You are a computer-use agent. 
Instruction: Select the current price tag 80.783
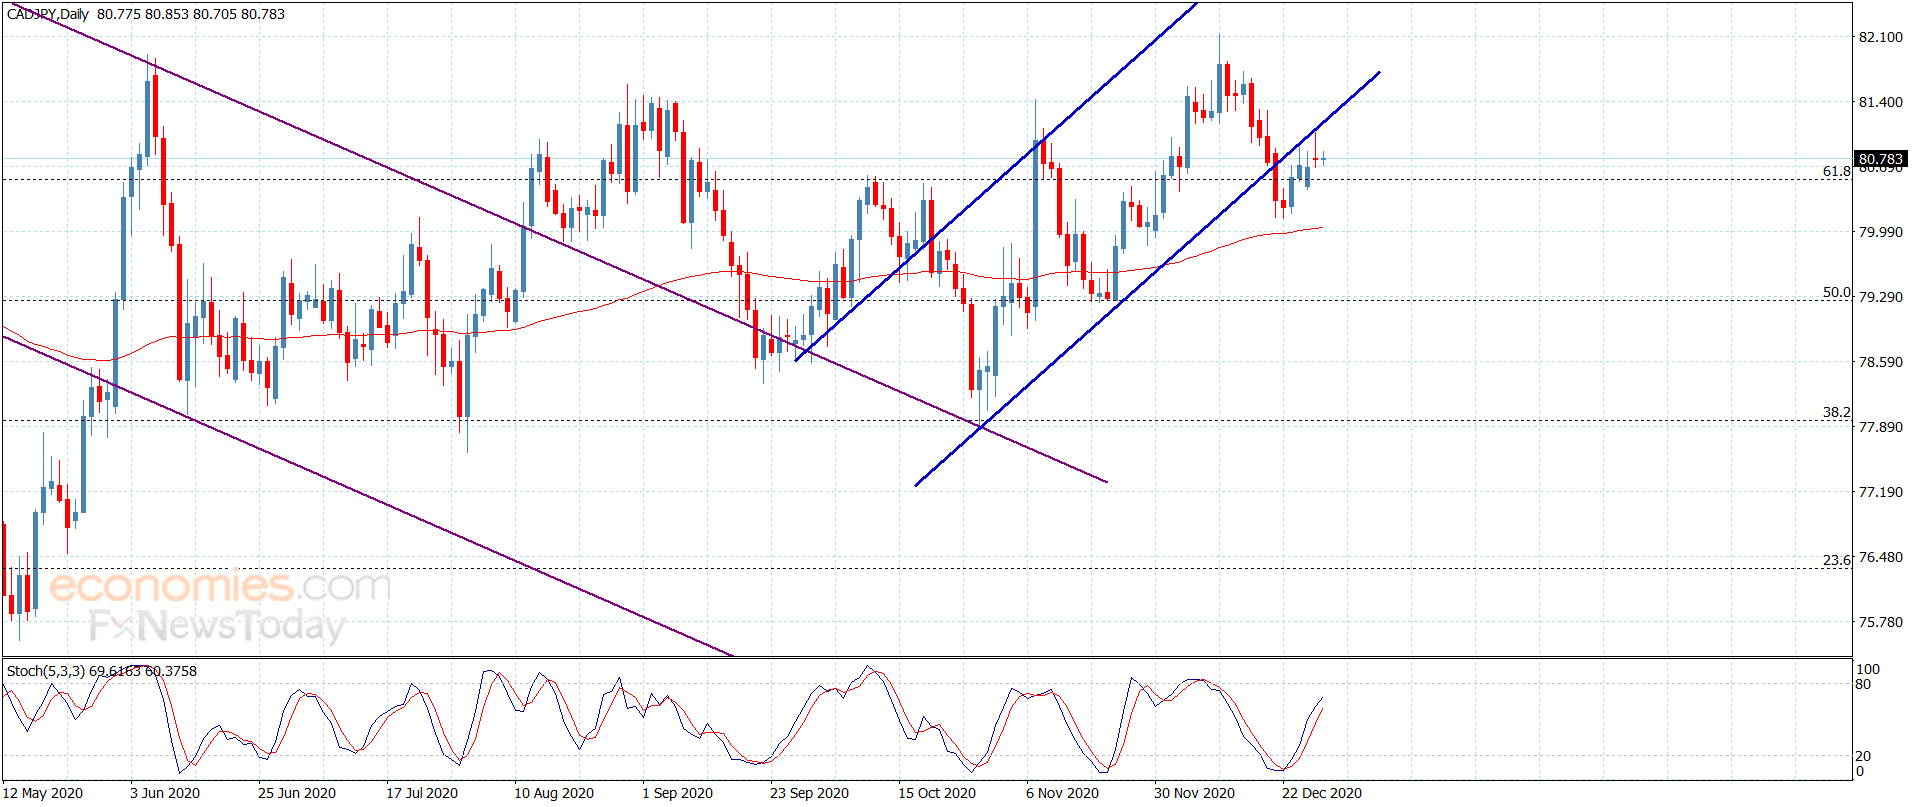pyautogui.click(x=1880, y=159)
